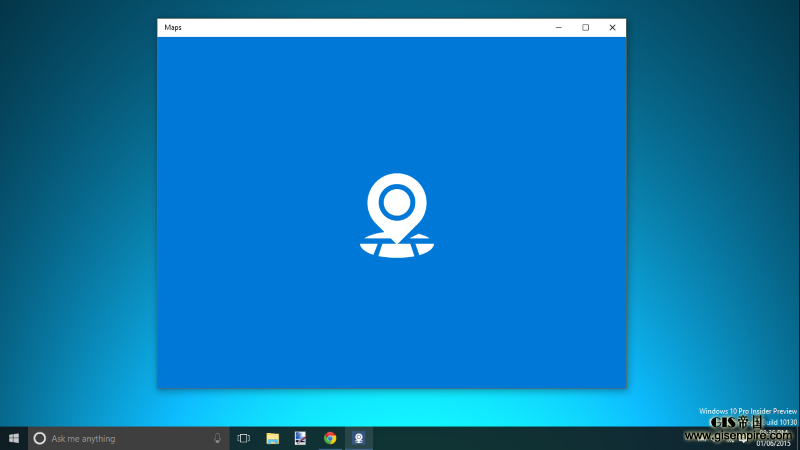Screen dimensions: 800x450
Task: Open the Windows Start menu
Action: tap(14, 438)
